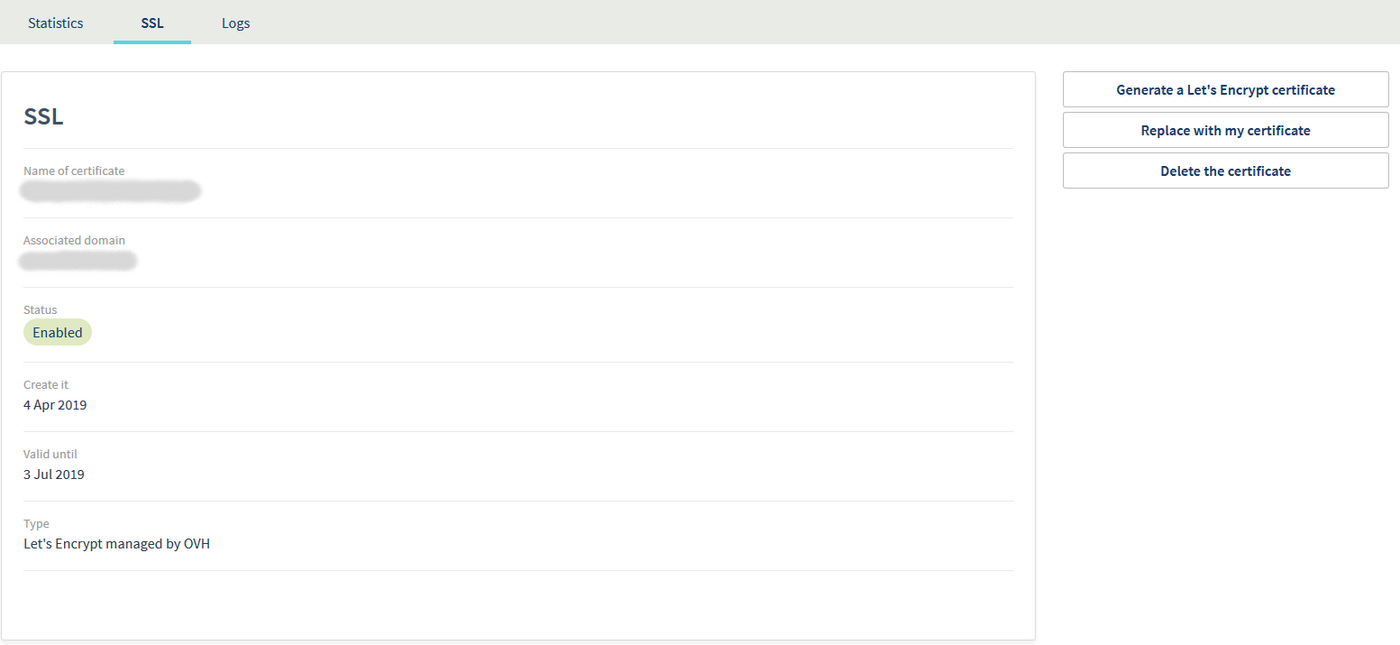Click the Name of certificate label
The height and width of the screenshot is (645, 1400).
(74, 170)
